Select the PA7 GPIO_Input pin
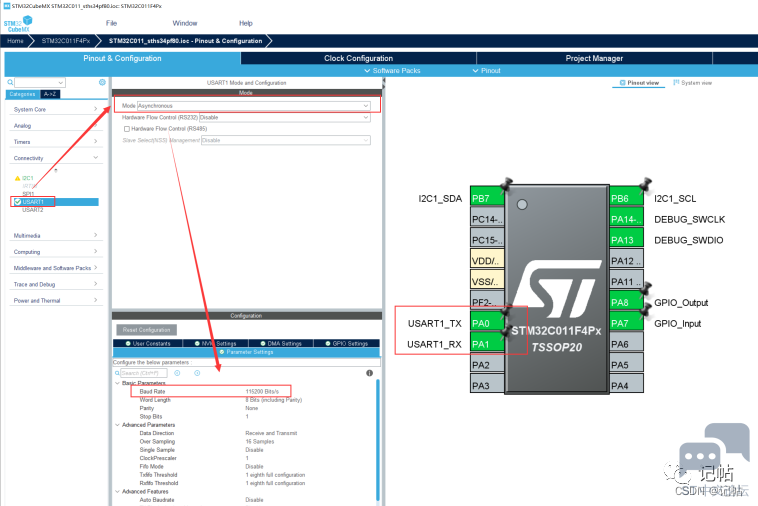The image size is (758, 506). pyautogui.click(x=627, y=323)
